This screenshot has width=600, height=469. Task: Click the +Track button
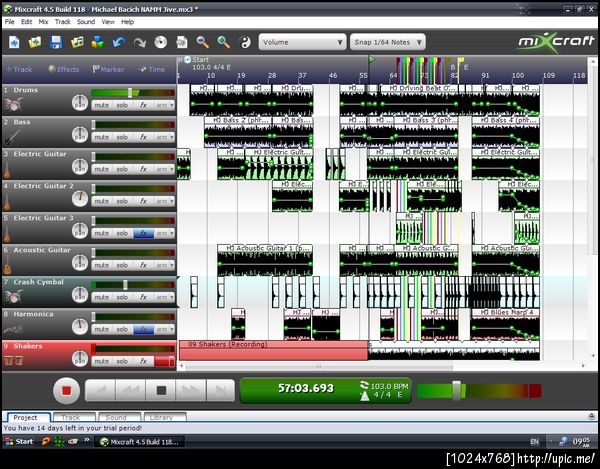coord(19,69)
